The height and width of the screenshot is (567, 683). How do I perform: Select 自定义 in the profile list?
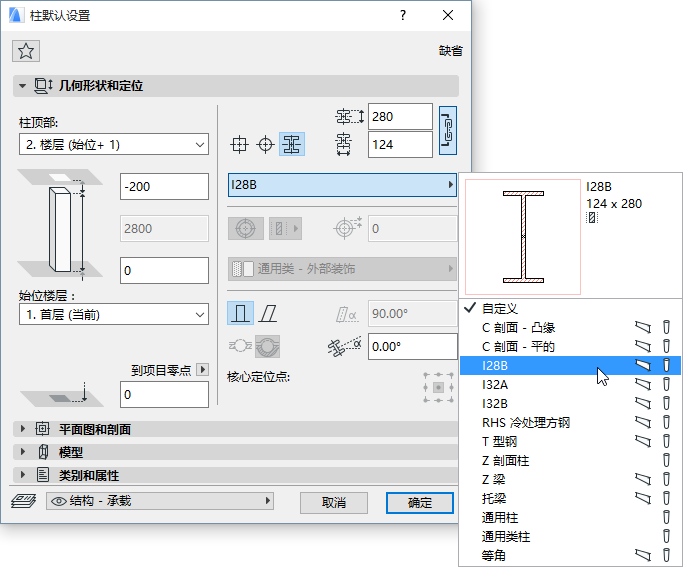(570, 308)
